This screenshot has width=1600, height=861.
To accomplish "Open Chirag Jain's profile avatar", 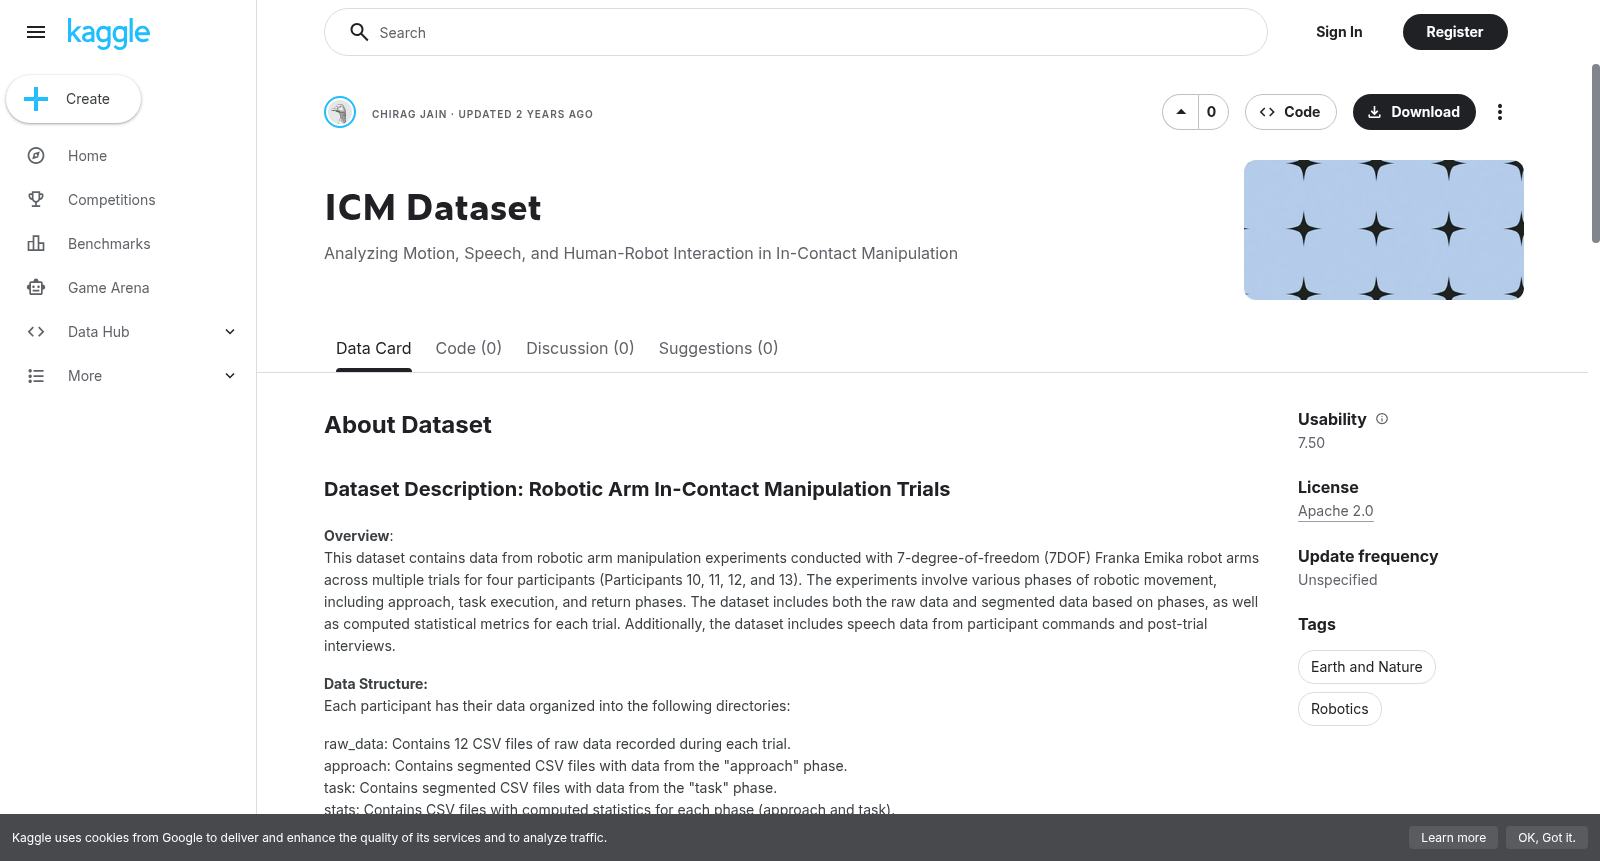I will [340, 112].
